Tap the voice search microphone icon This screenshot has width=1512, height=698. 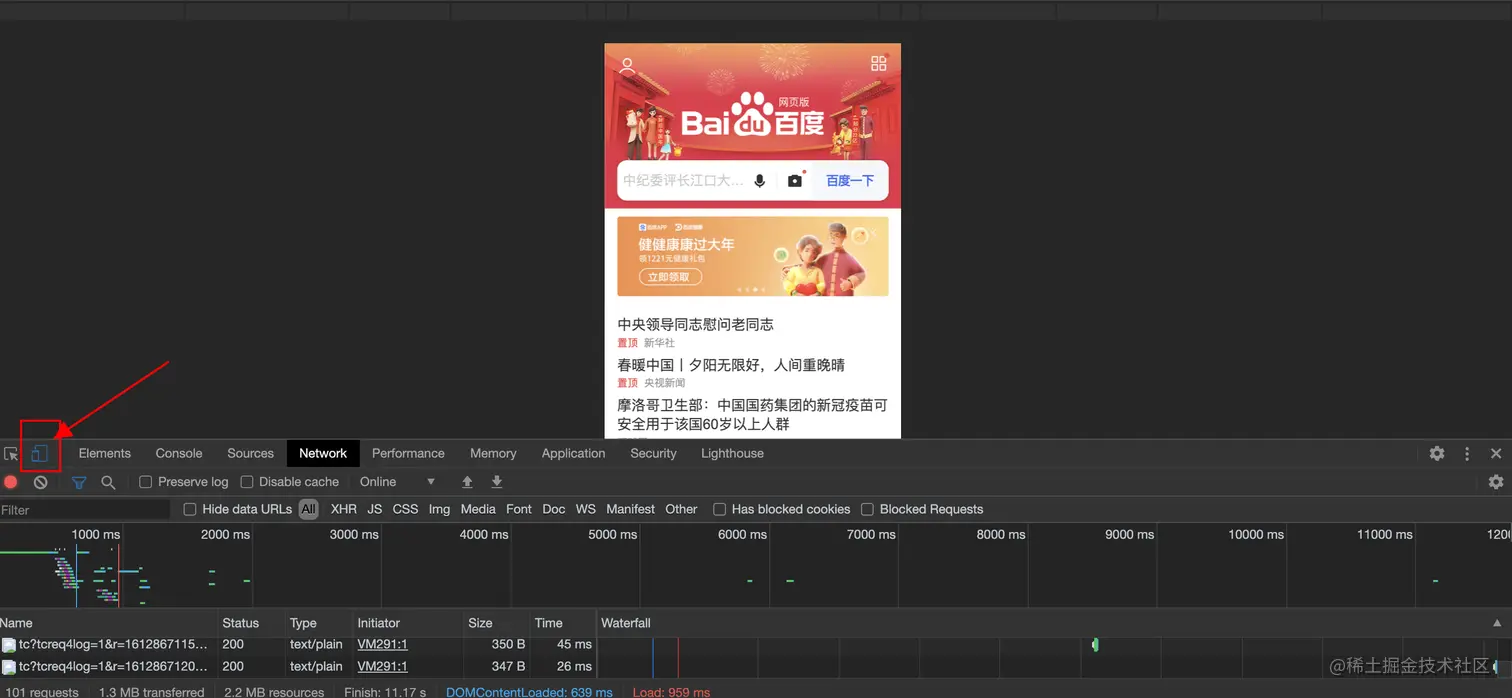760,181
